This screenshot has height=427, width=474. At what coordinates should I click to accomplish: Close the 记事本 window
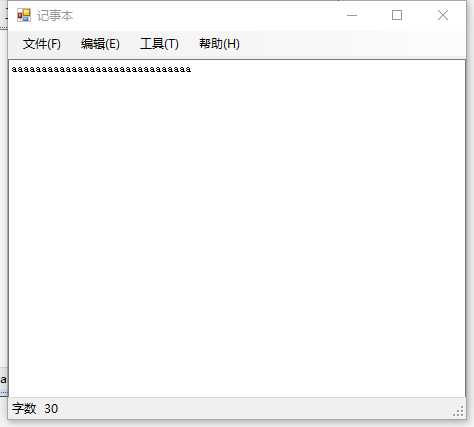443,15
